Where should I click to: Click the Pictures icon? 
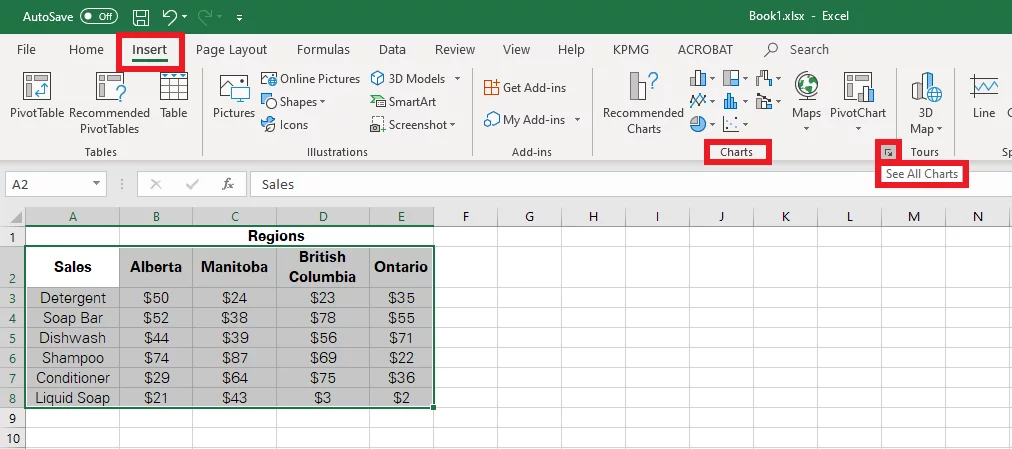(233, 97)
